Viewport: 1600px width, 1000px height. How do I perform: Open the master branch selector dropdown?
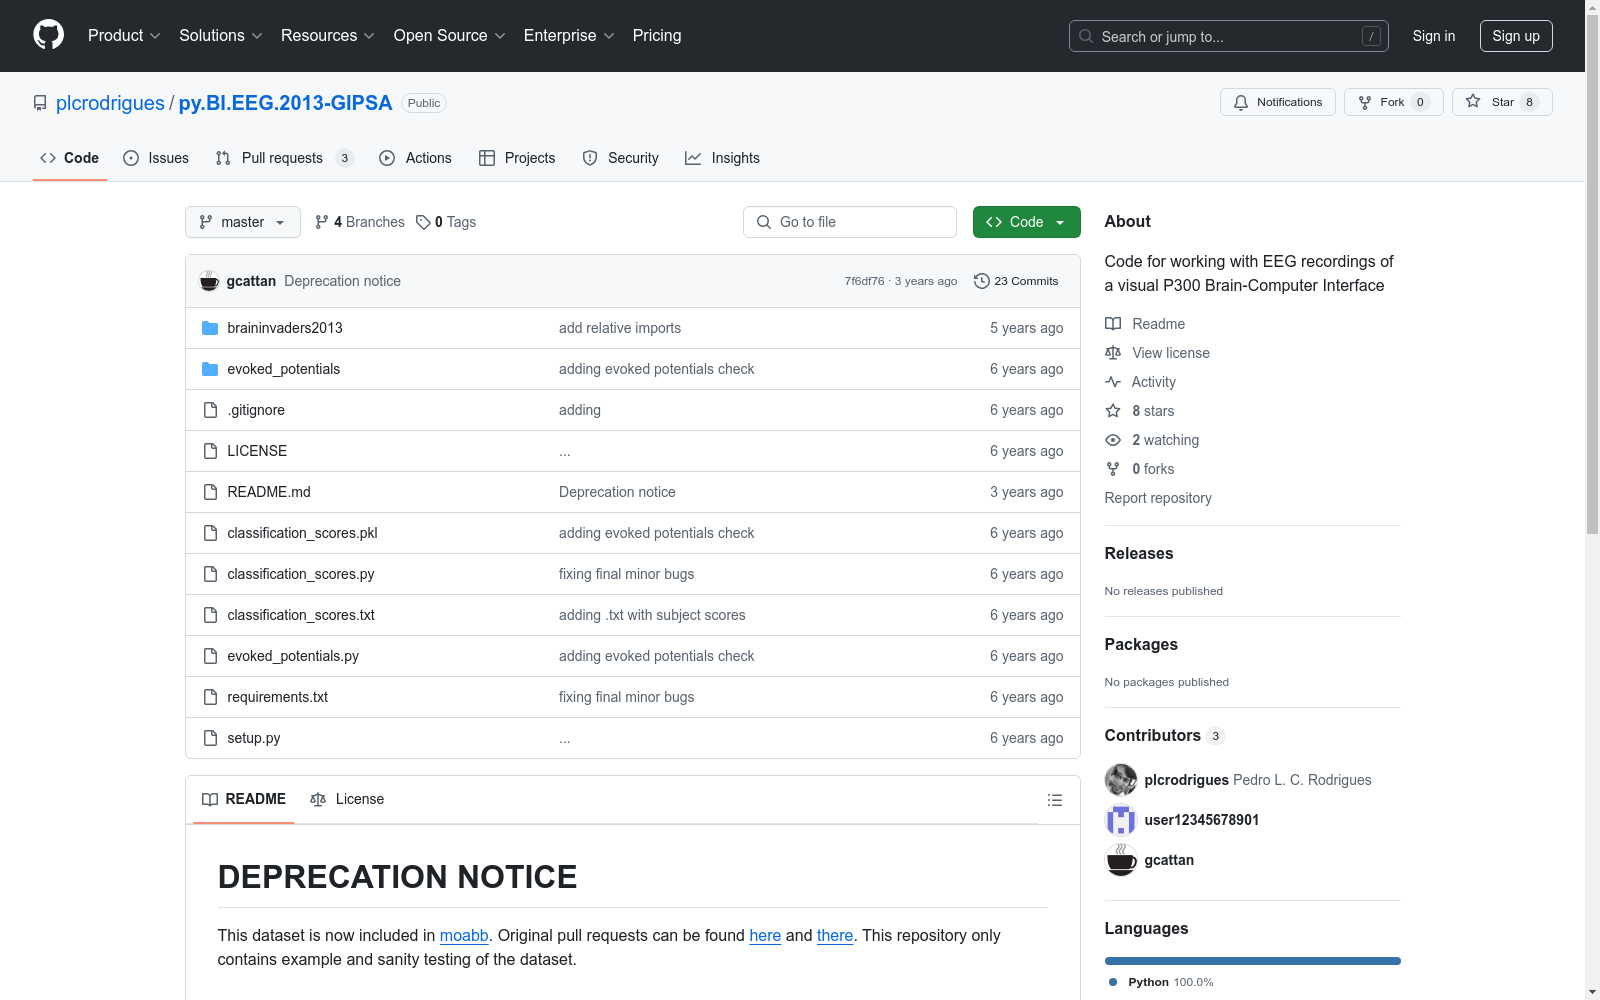[x=243, y=222]
